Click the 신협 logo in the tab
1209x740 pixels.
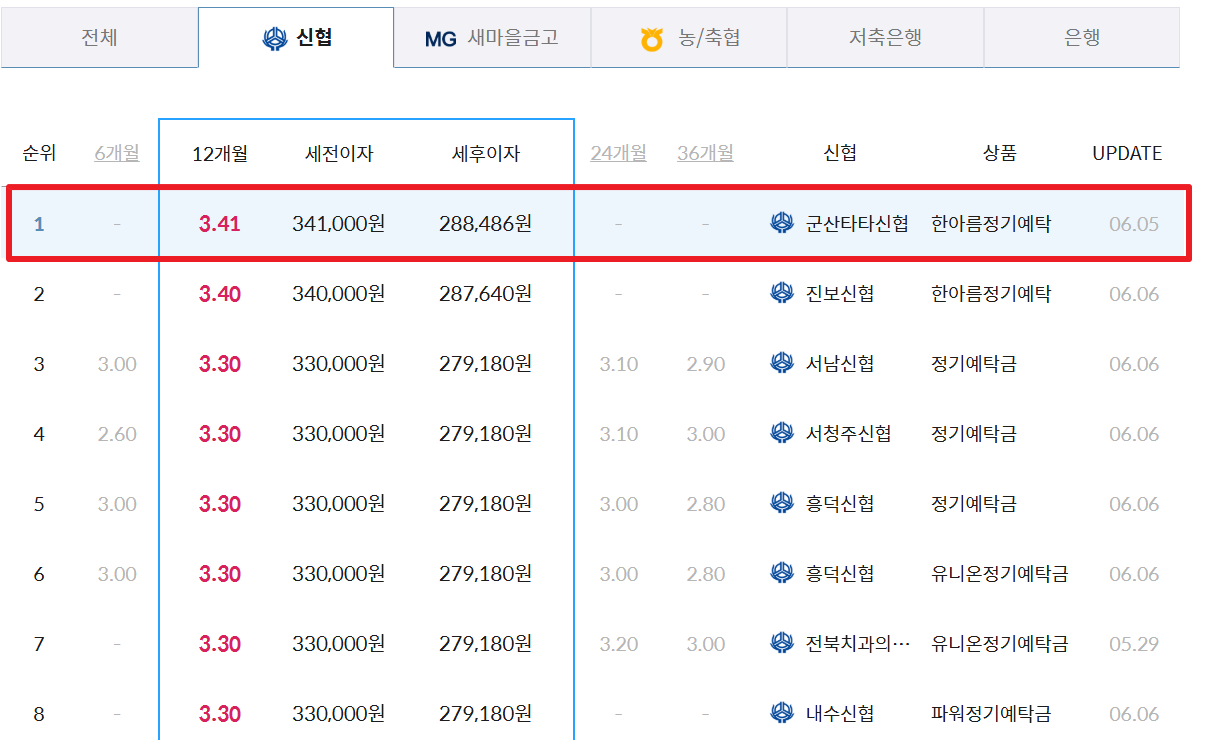[275, 39]
